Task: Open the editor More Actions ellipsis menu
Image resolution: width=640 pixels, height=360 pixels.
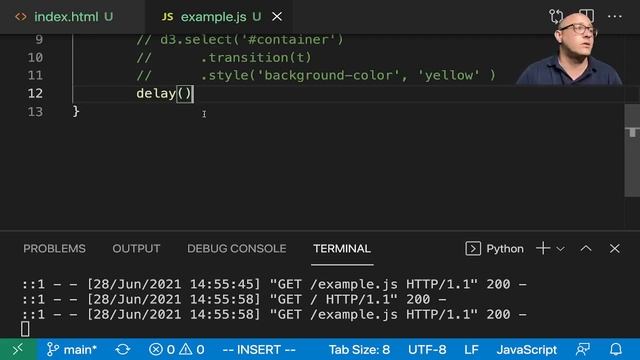Action: click(615, 17)
